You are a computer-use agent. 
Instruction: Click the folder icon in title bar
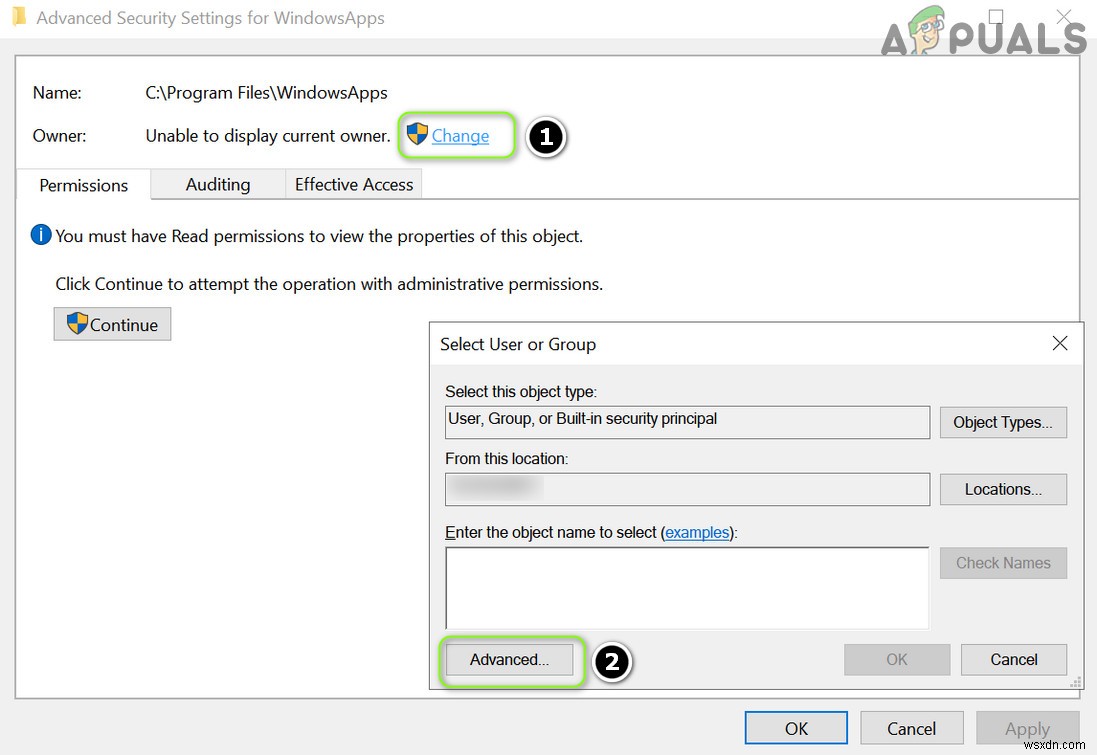tap(19, 17)
